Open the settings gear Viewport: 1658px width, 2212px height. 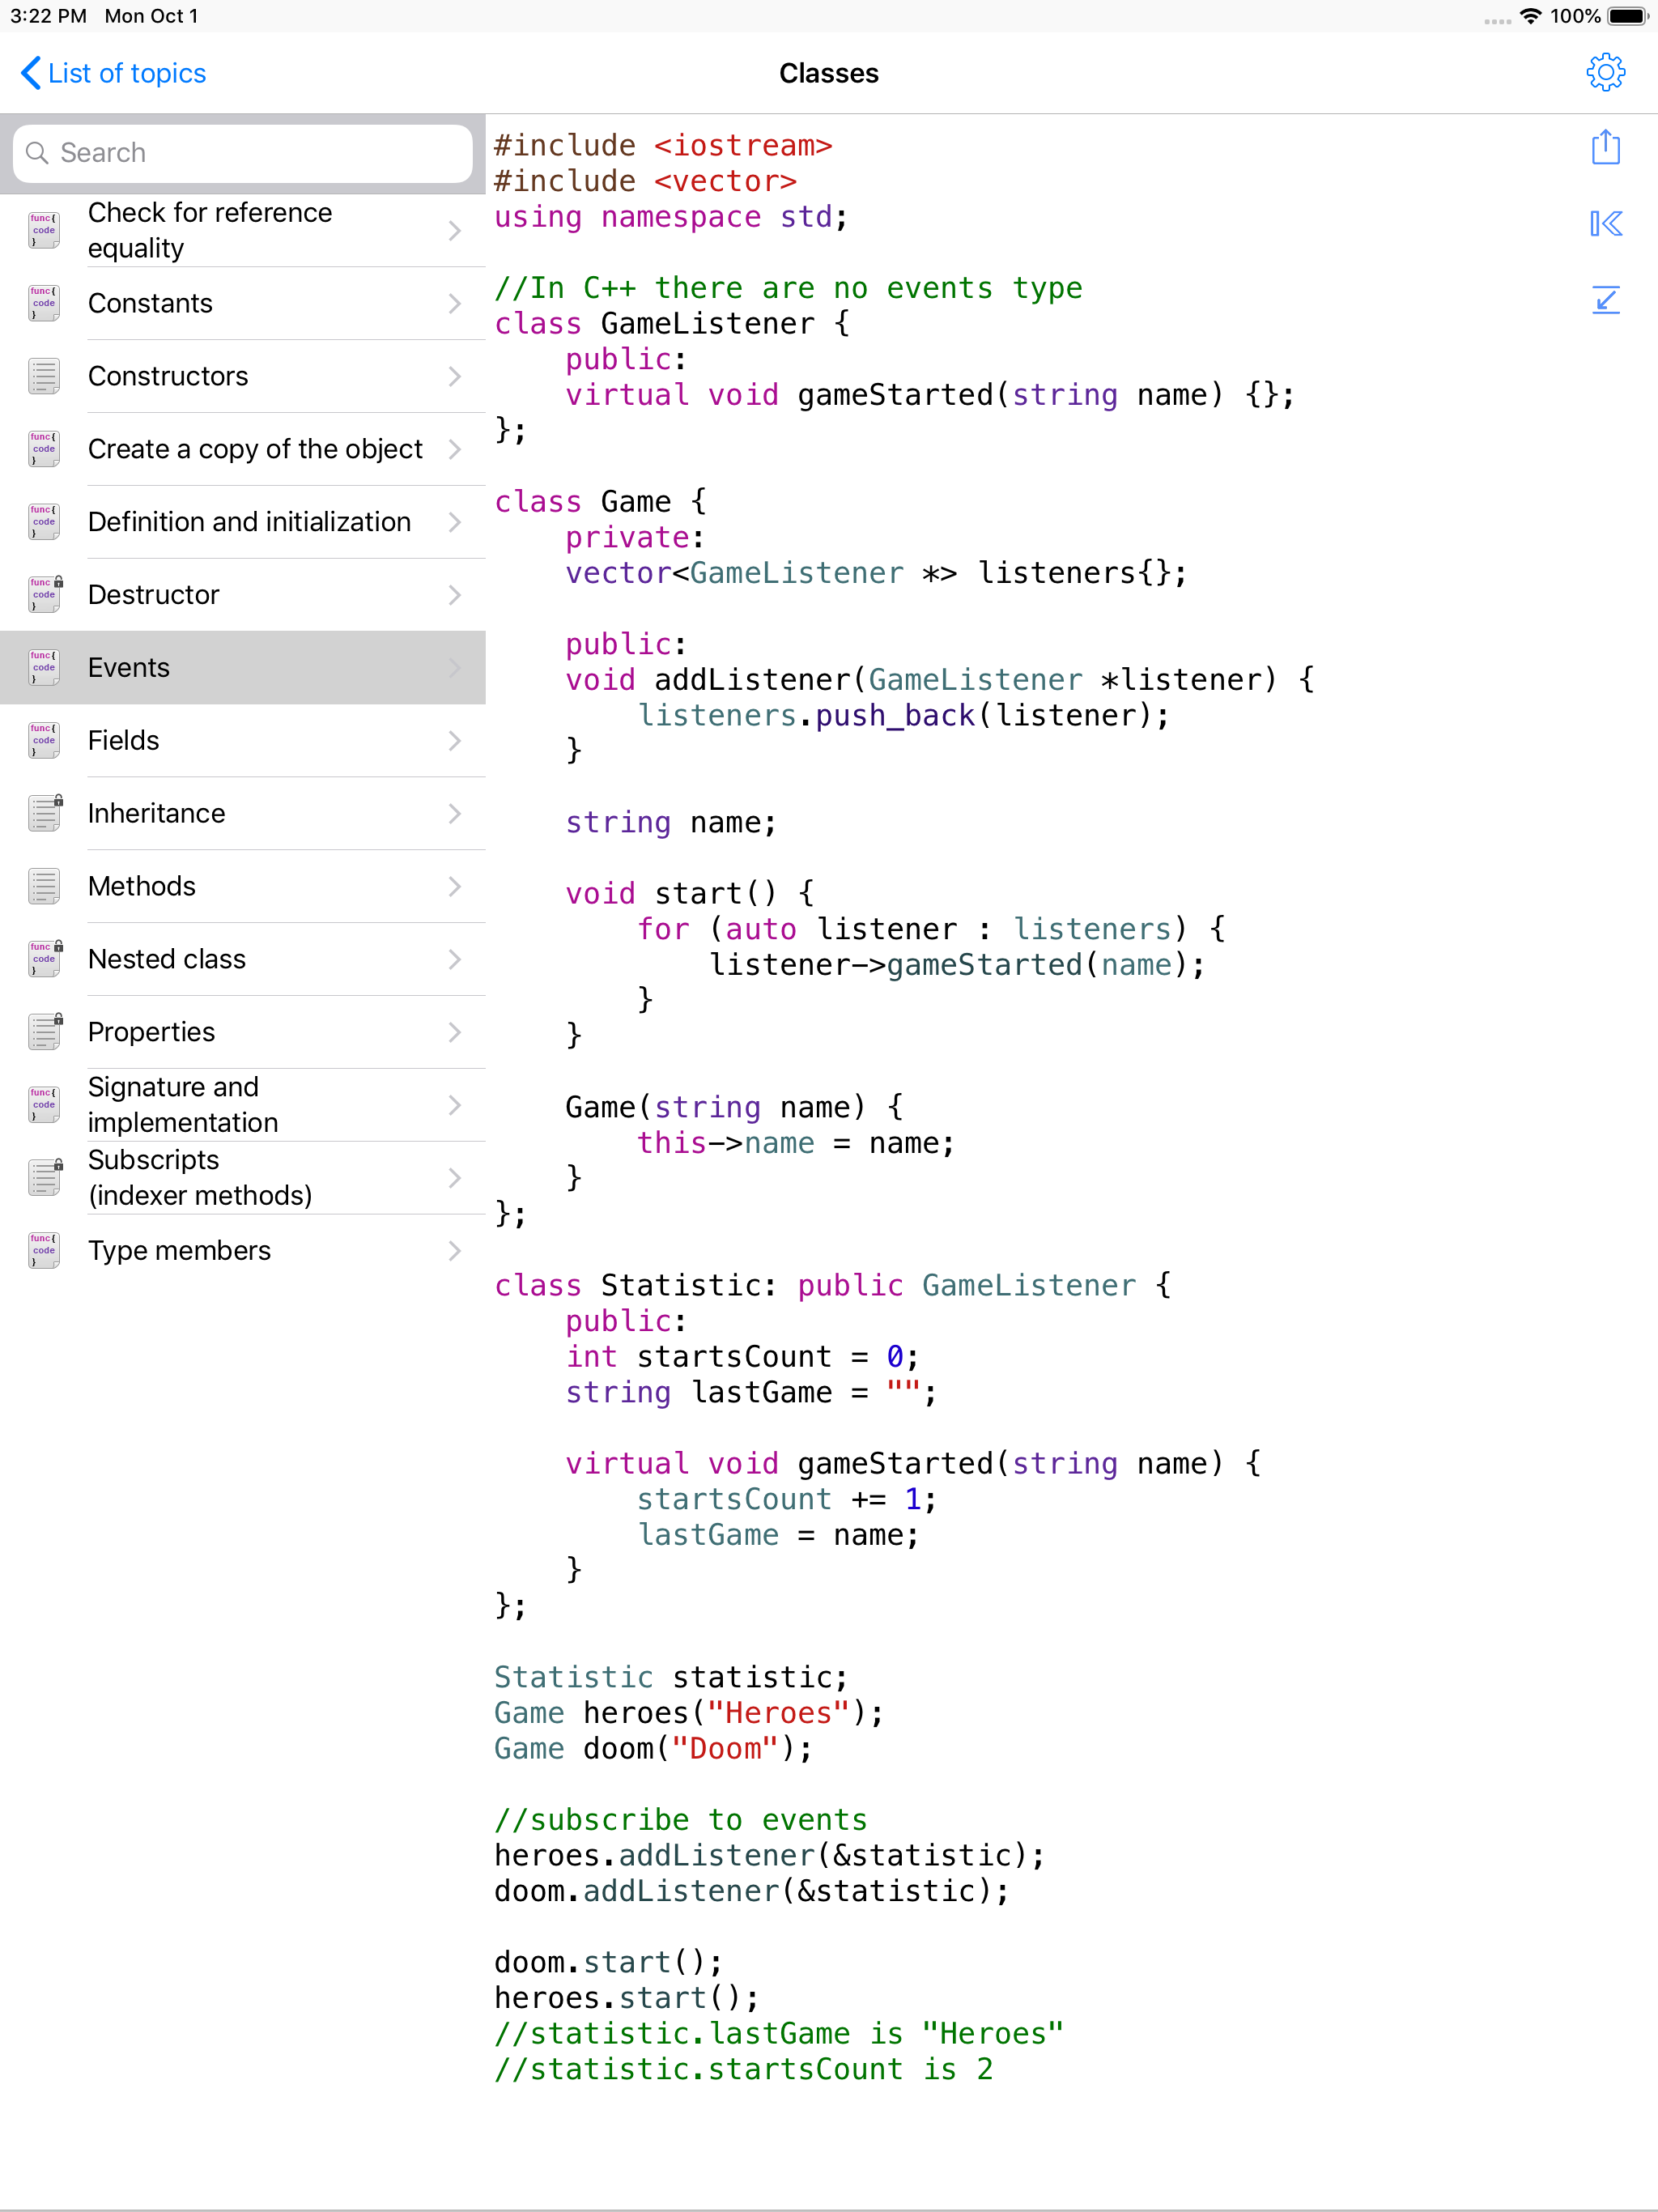[x=1606, y=72]
